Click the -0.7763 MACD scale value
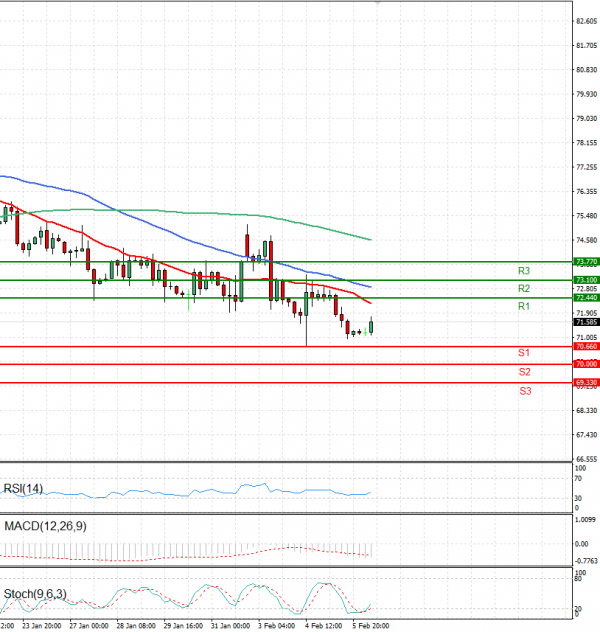Viewport: 600px width, 632px height. pyautogui.click(x=586, y=561)
